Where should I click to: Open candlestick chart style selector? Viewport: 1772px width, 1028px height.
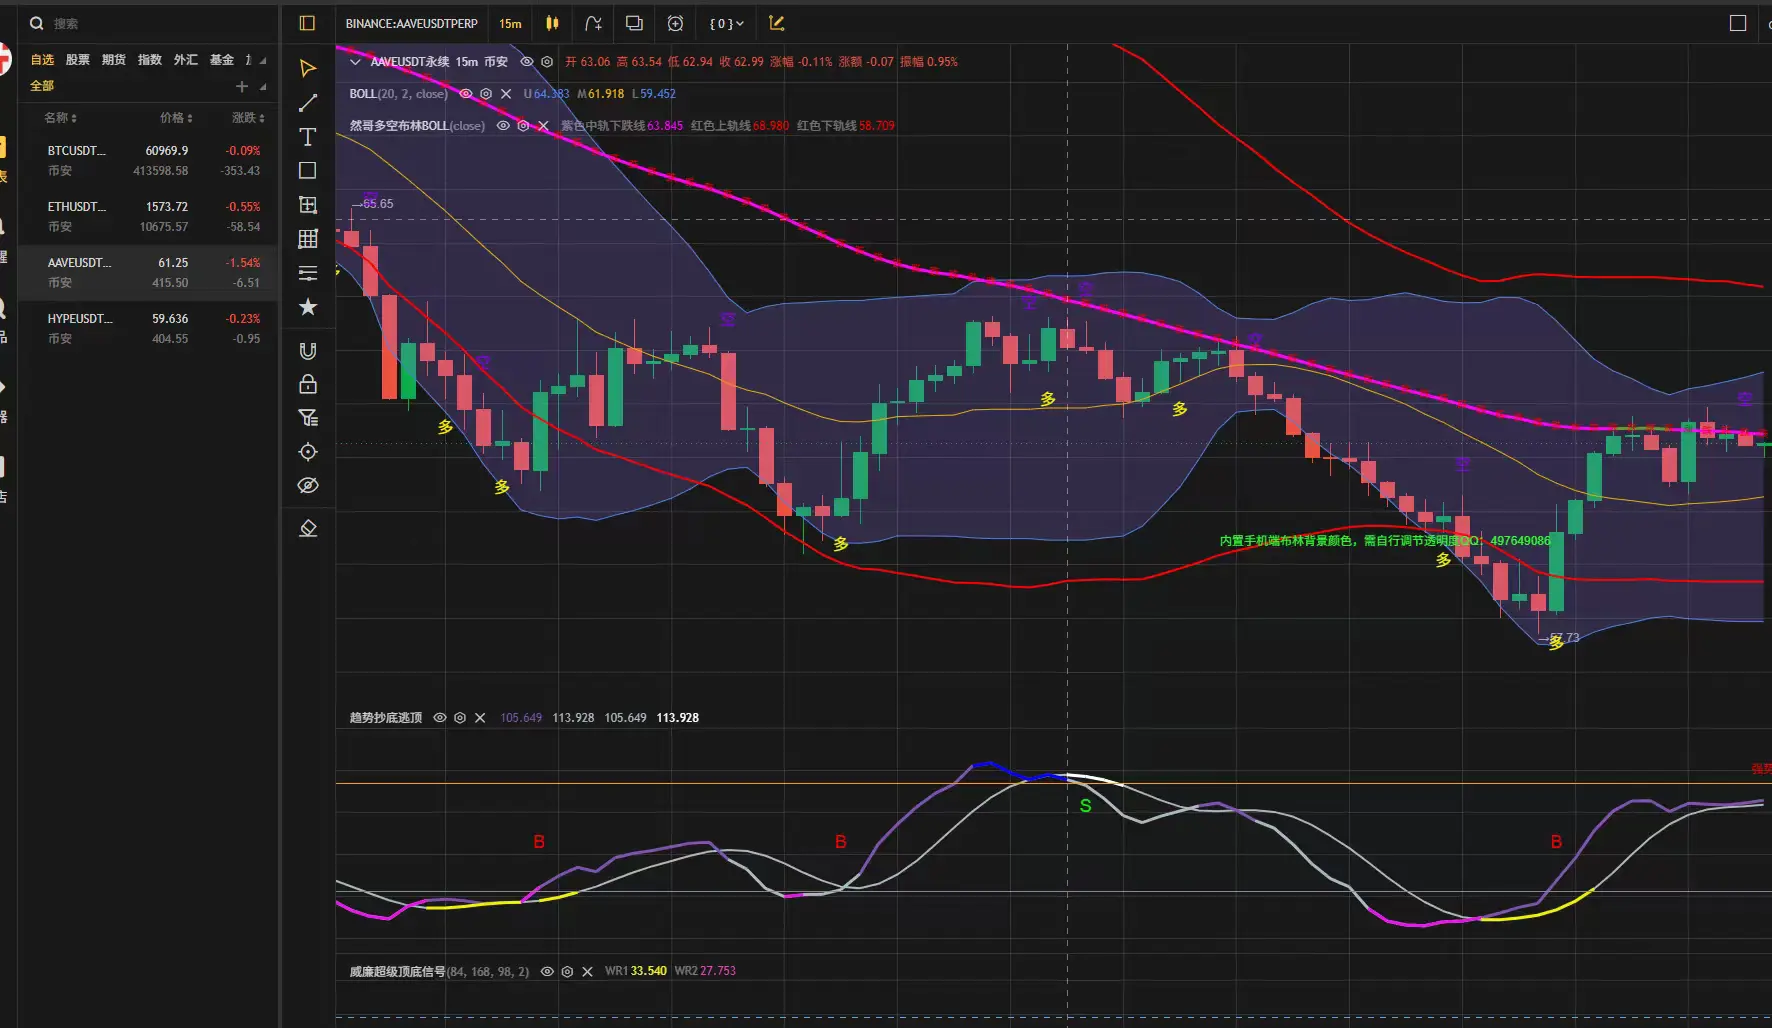pos(552,23)
